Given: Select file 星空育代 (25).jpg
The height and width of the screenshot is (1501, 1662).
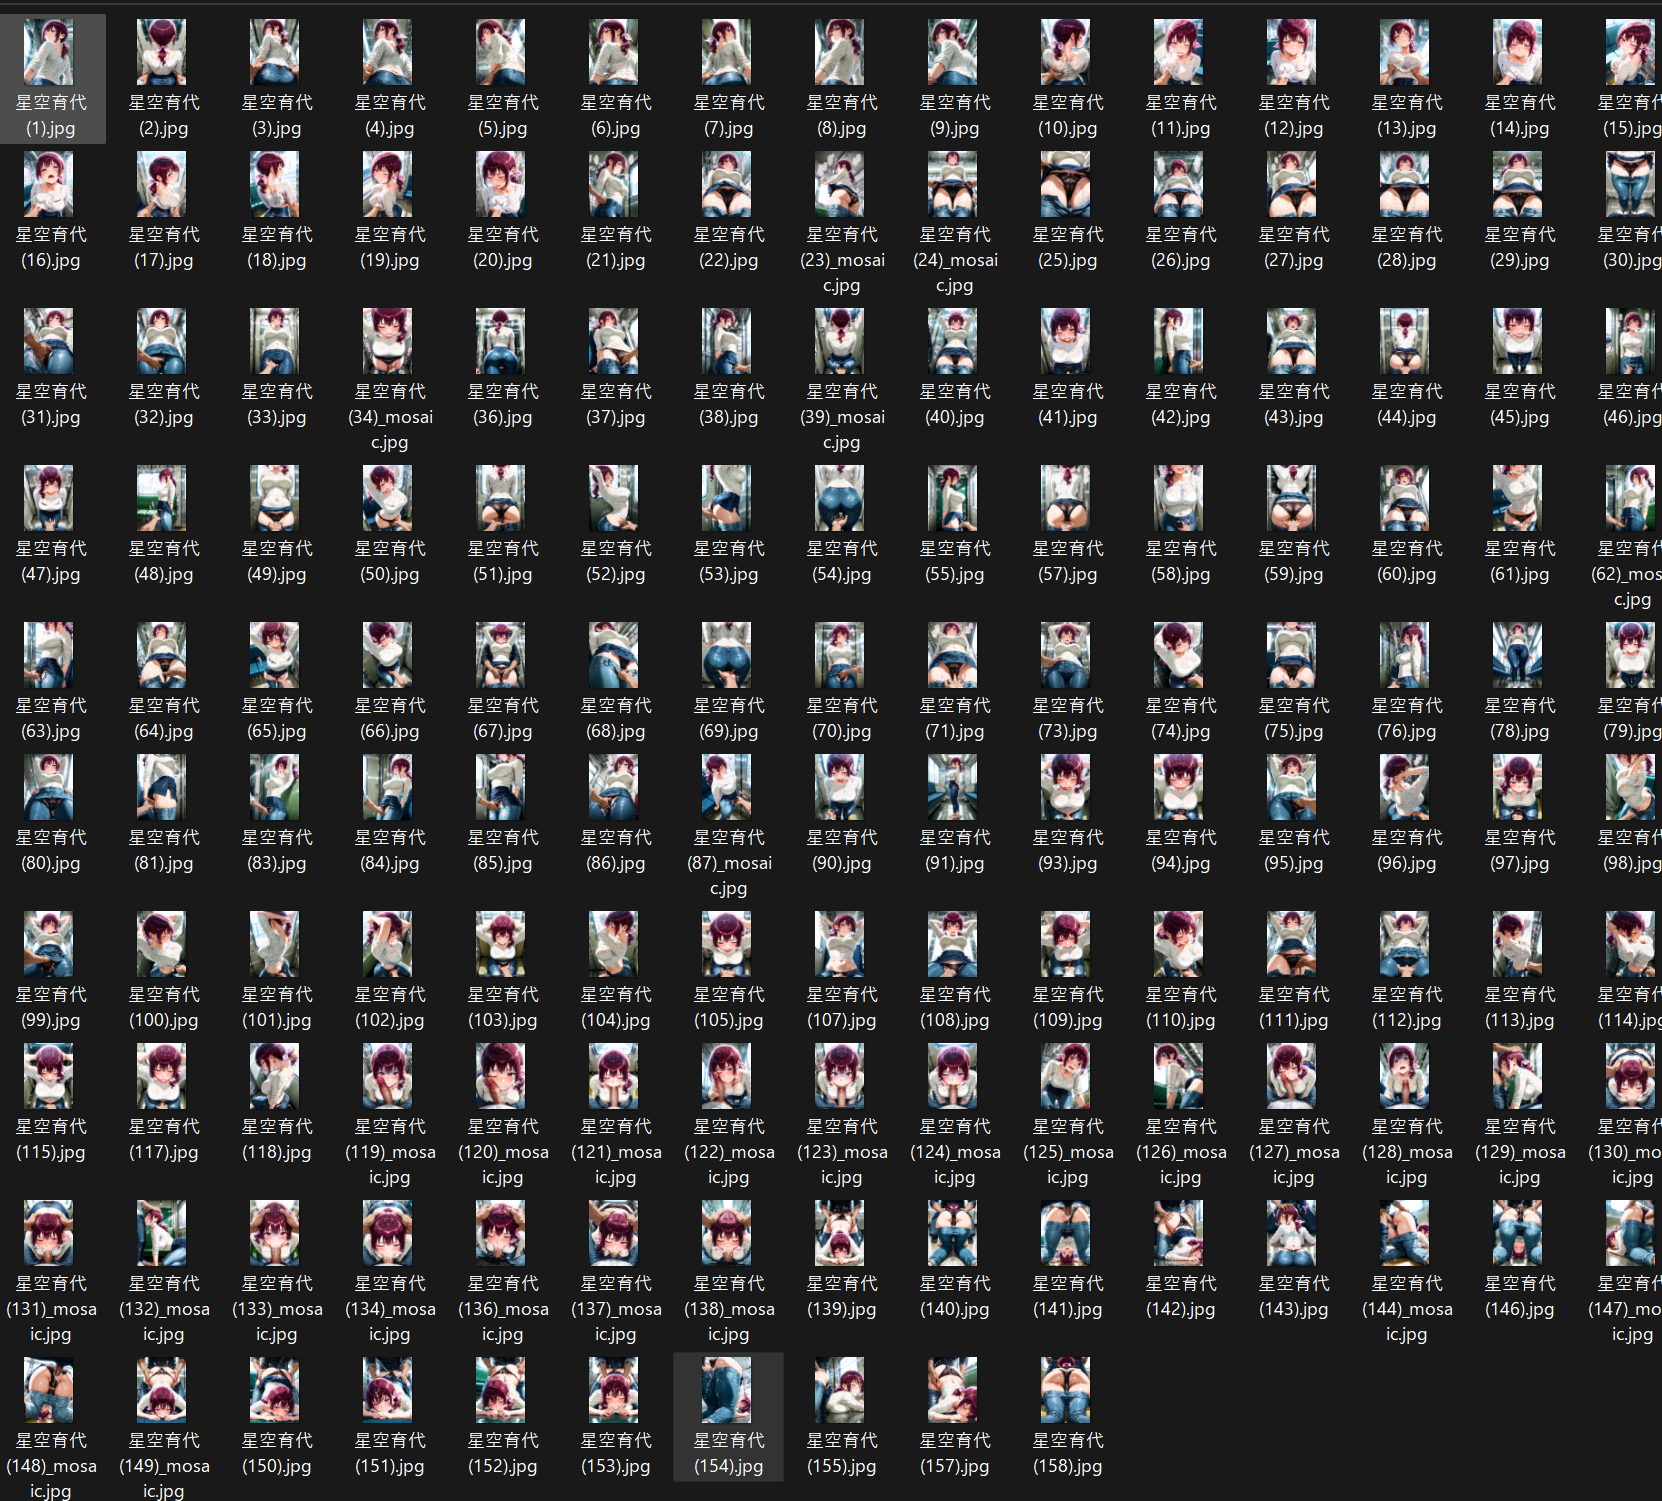Looking at the screenshot, I should [1067, 211].
